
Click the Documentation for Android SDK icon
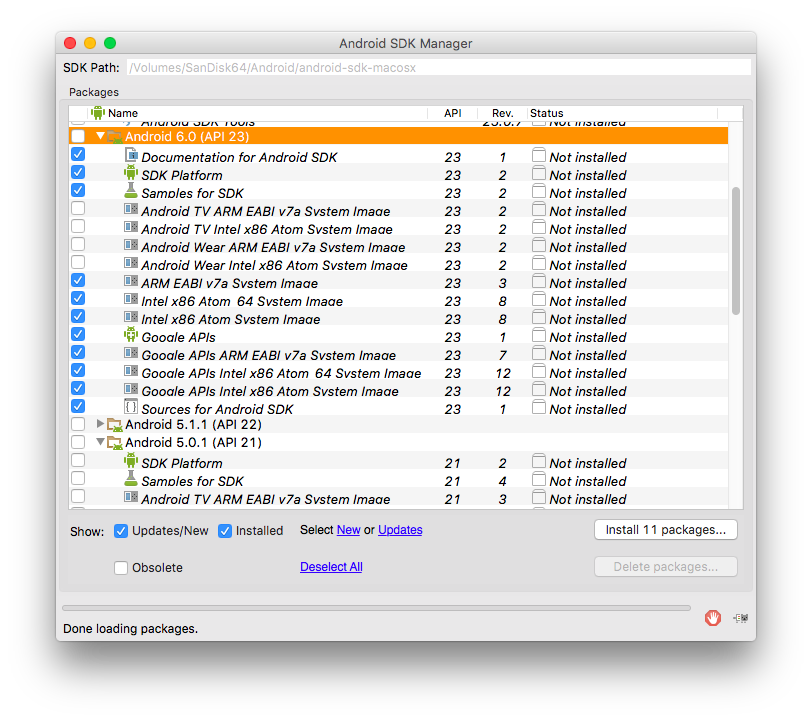click(x=131, y=154)
